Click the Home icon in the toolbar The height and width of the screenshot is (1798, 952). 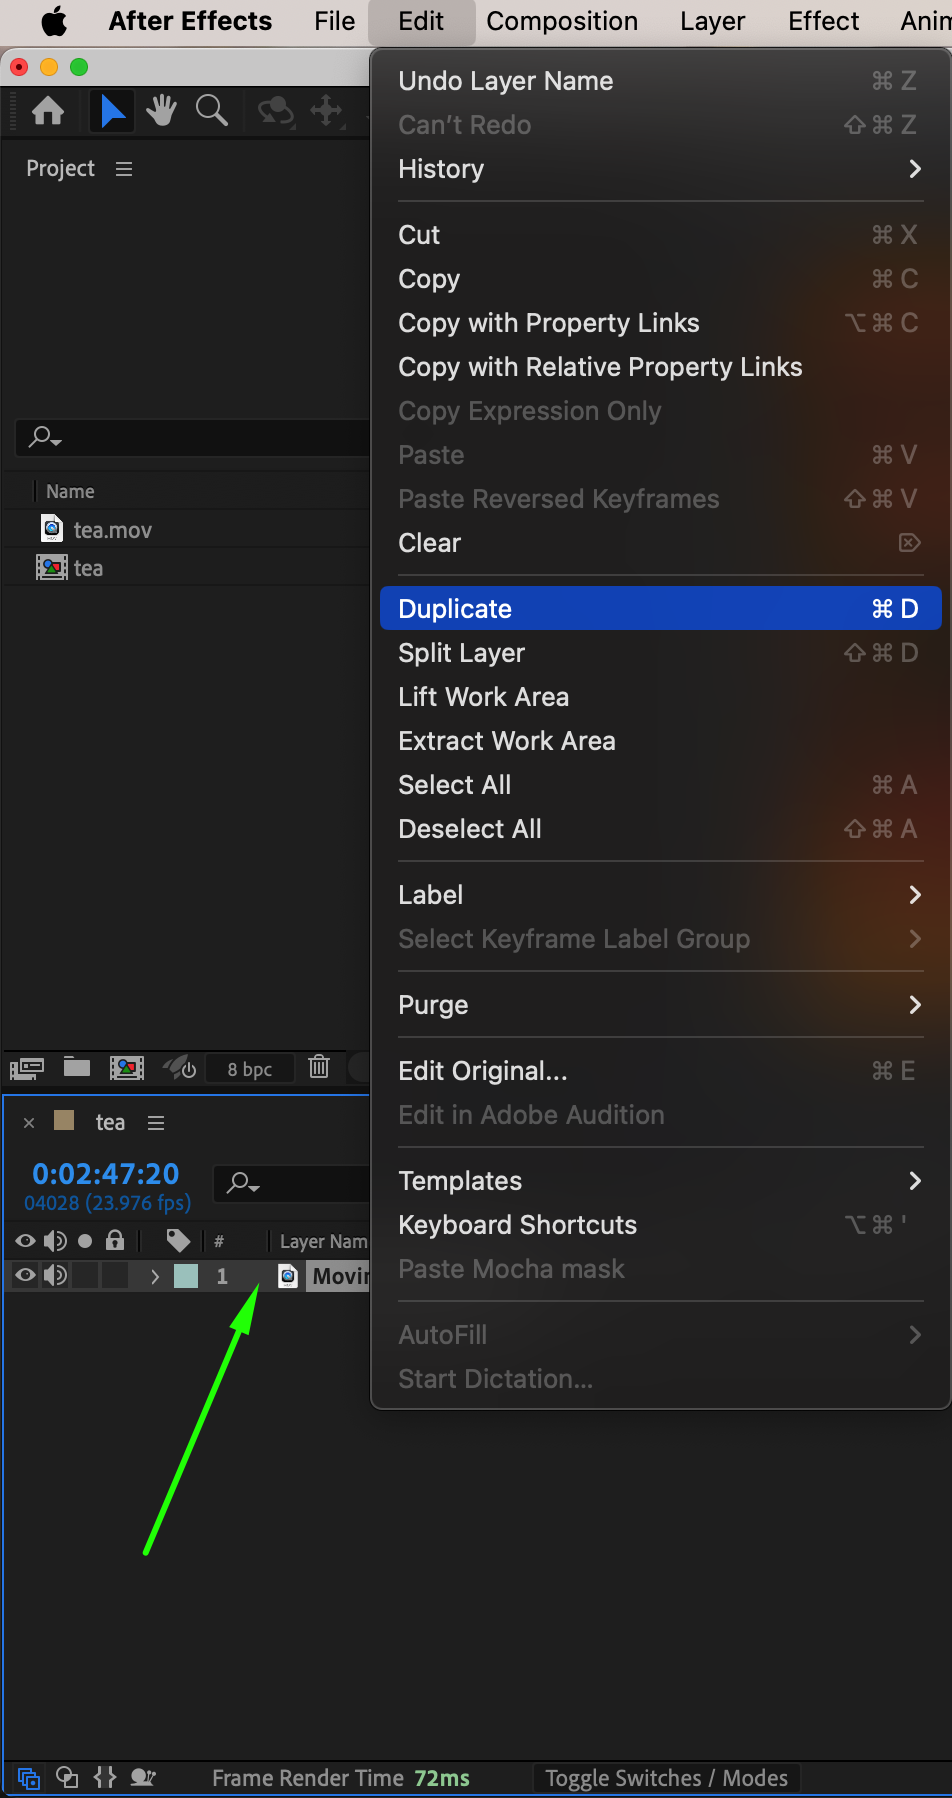coord(48,111)
